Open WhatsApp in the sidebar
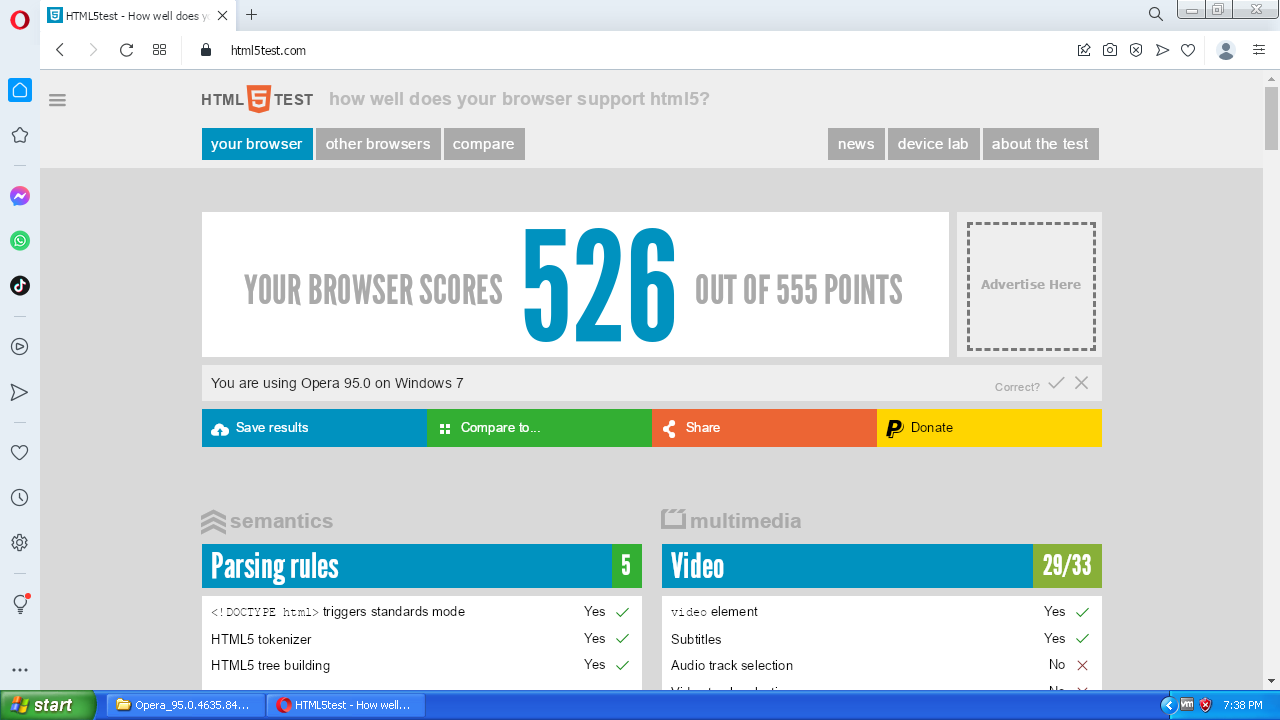Screen dimensions: 1280x720 20,241
